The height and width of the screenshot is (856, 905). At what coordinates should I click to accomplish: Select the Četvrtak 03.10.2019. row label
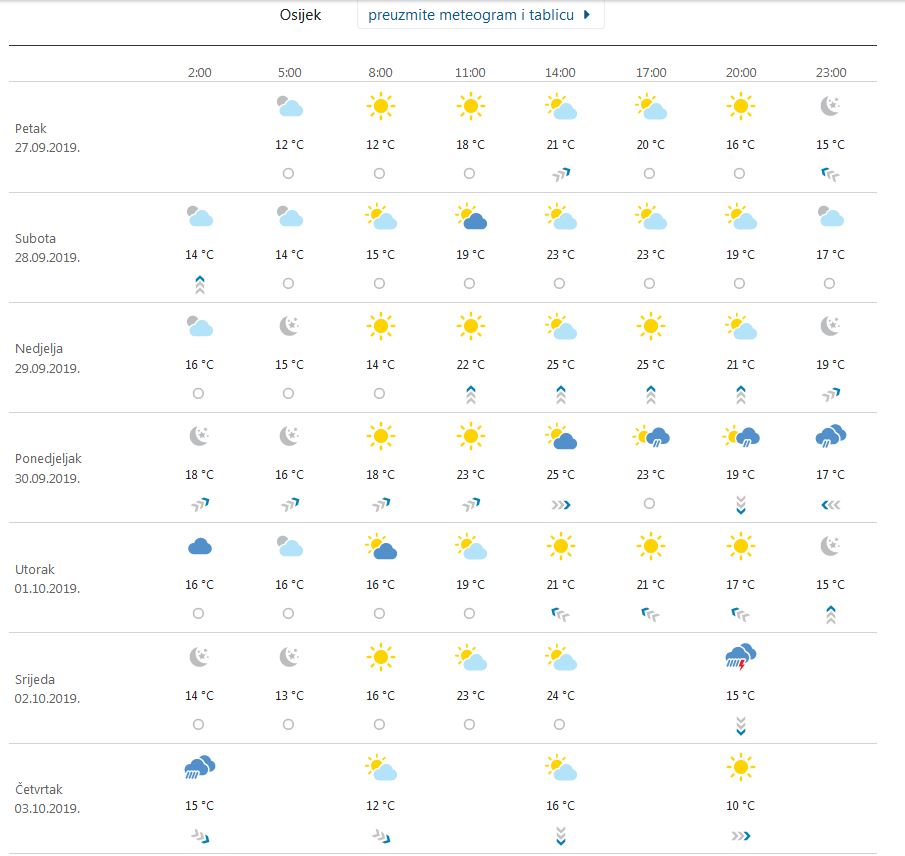[47, 798]
